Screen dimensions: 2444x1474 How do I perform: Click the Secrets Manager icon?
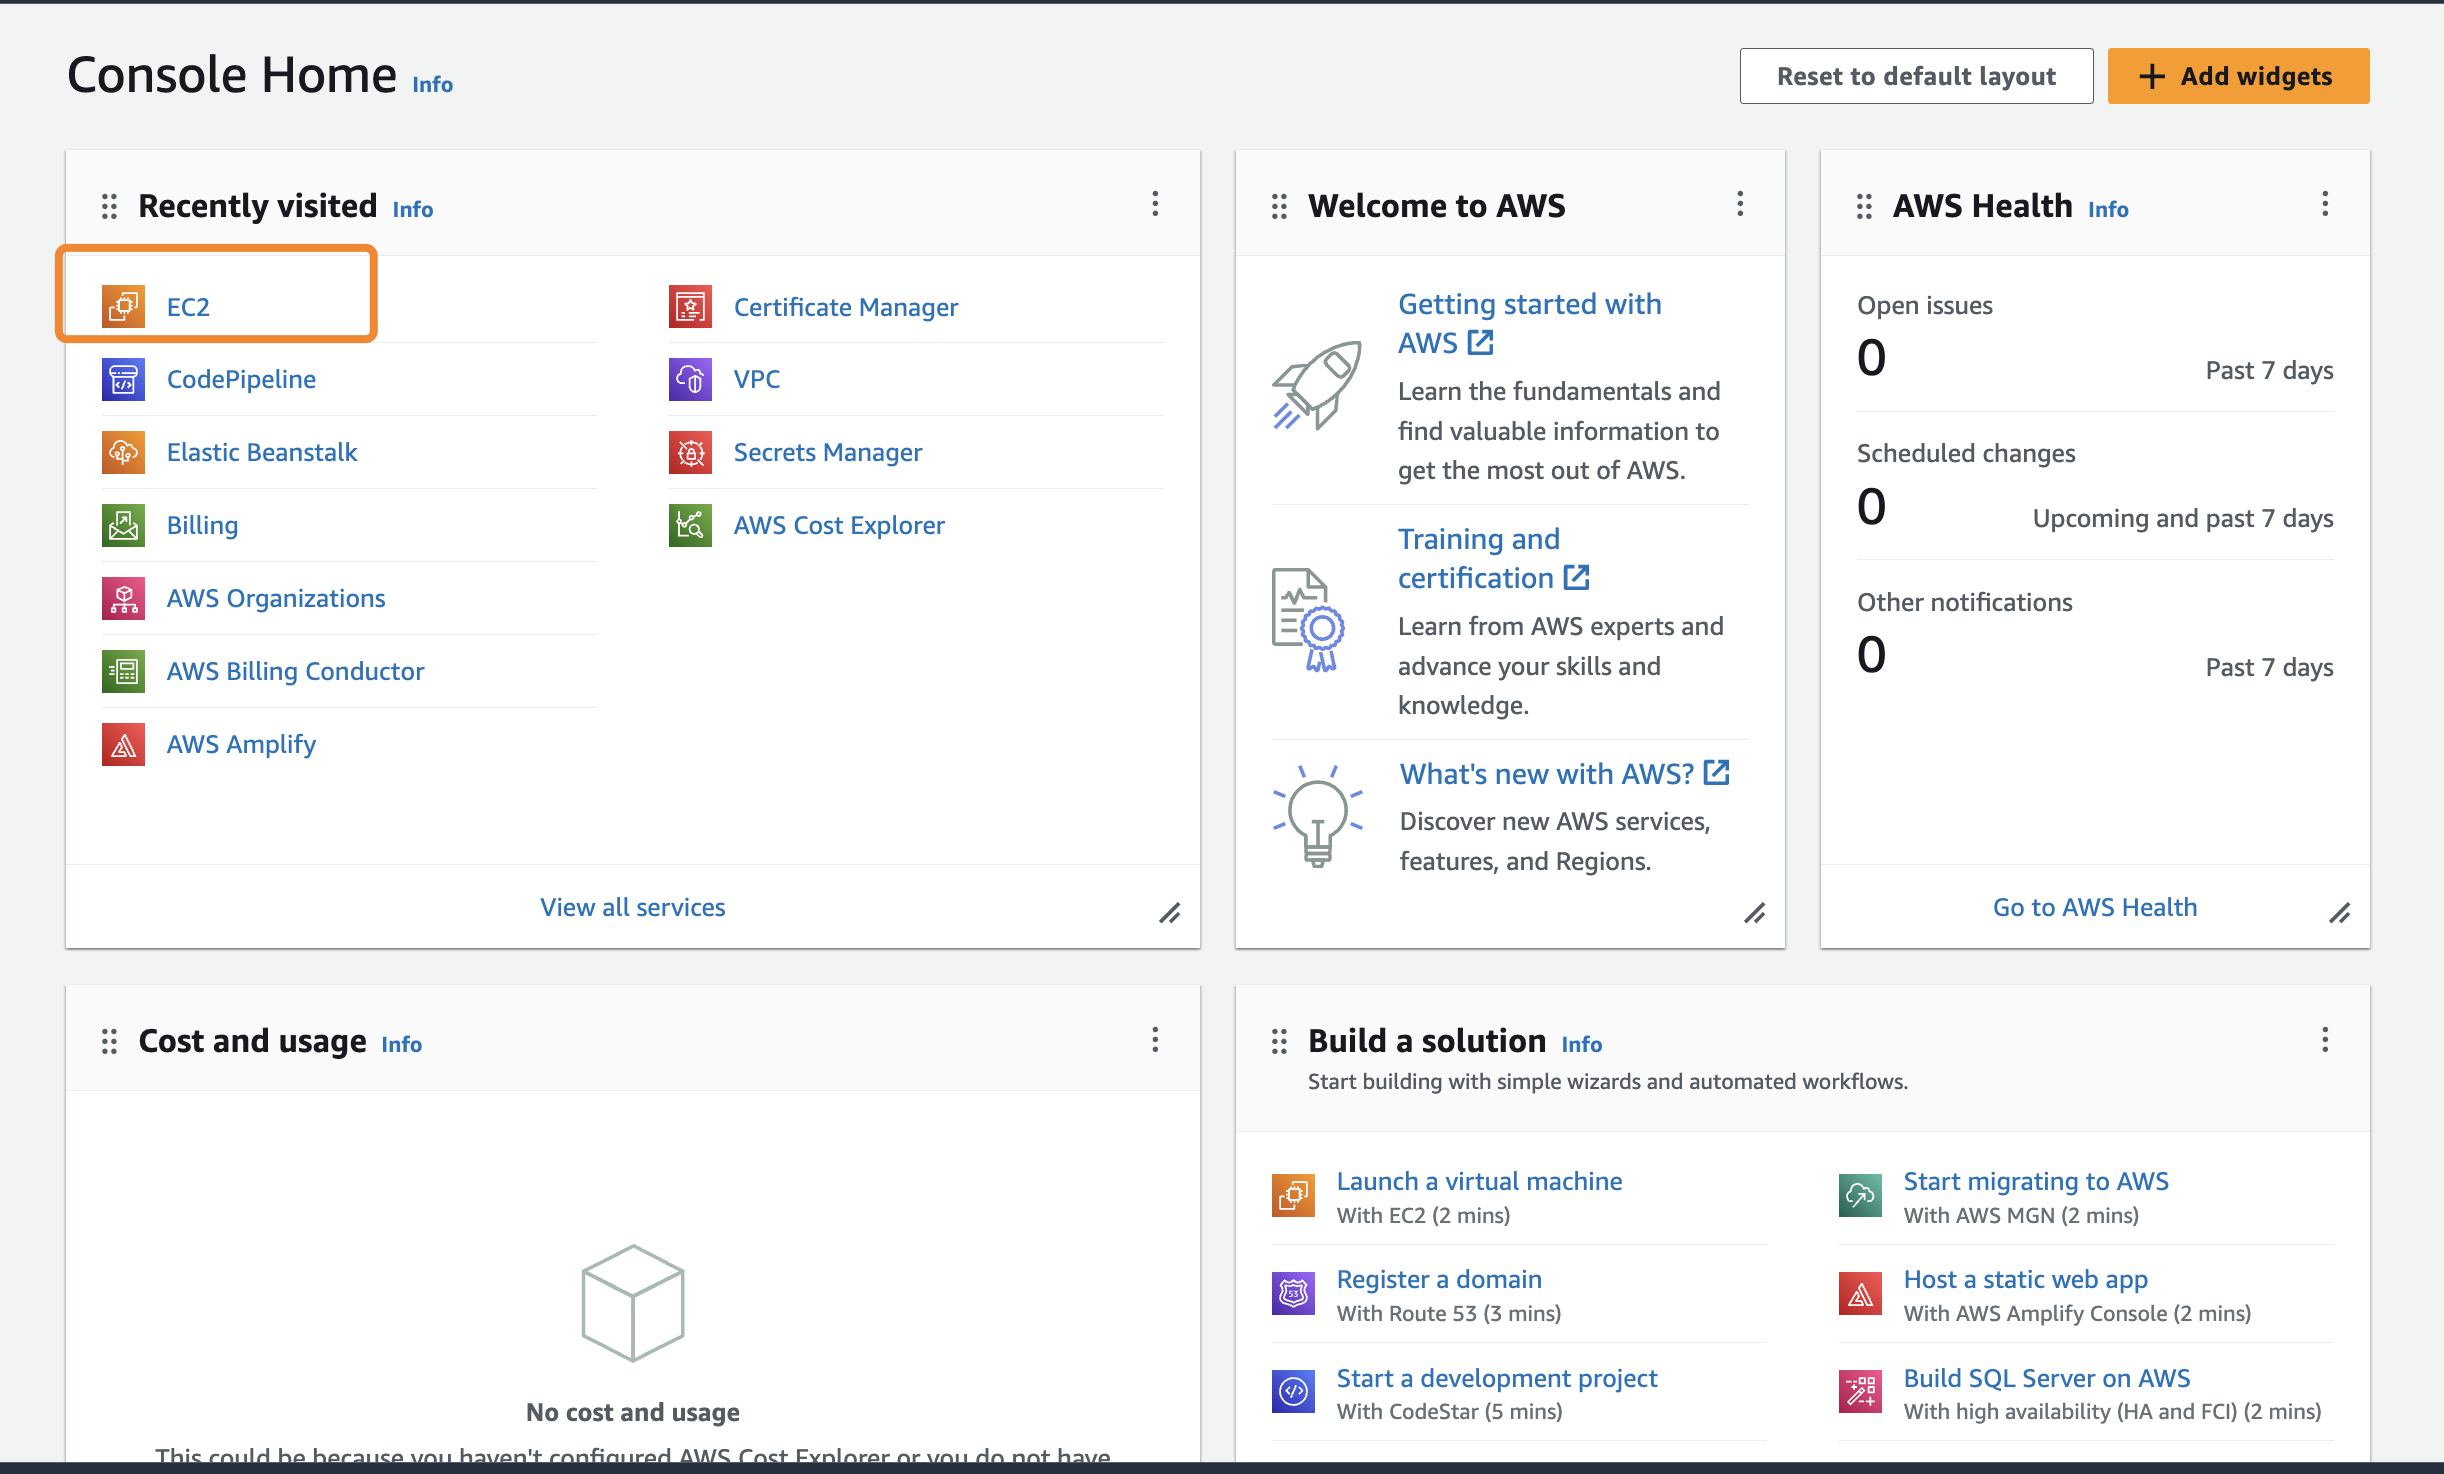pyautogui.click(x=690, y=452)
